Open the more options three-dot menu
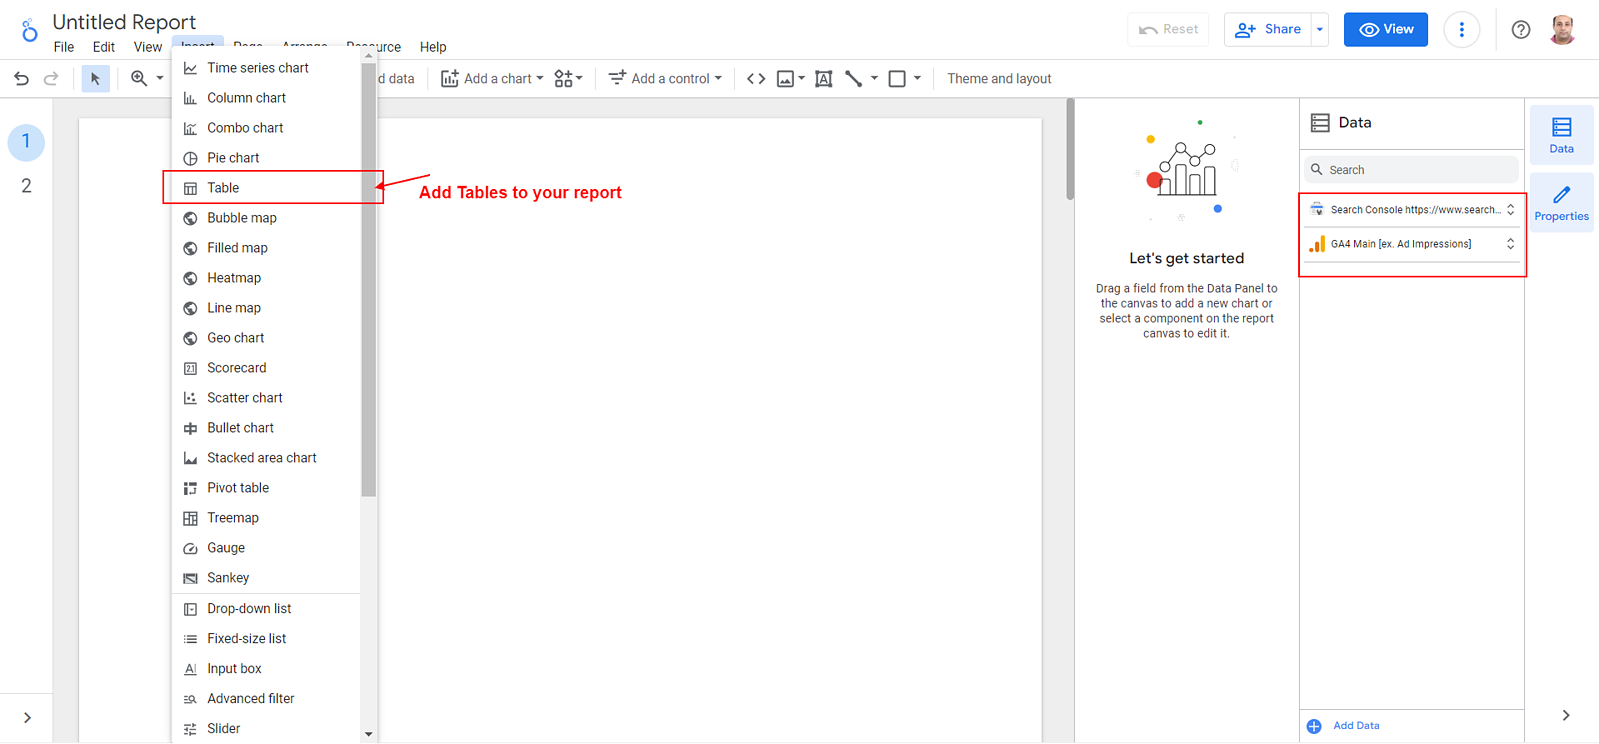This screenshot has width=1599, height=744. coord(1461,30)
